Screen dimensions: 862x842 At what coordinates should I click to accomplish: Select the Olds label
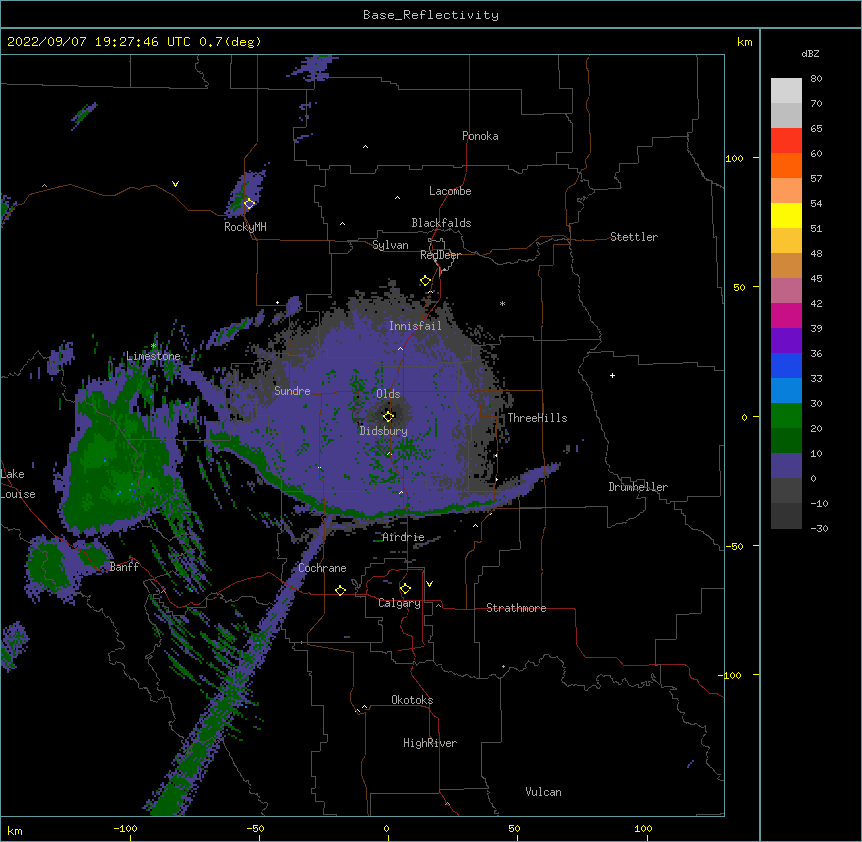388,394
